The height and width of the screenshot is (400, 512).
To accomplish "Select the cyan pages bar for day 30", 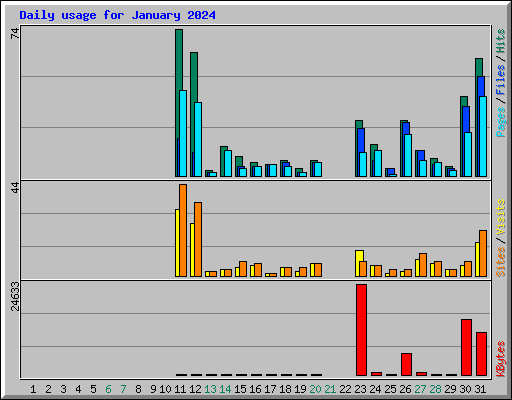I will (468, 154).
